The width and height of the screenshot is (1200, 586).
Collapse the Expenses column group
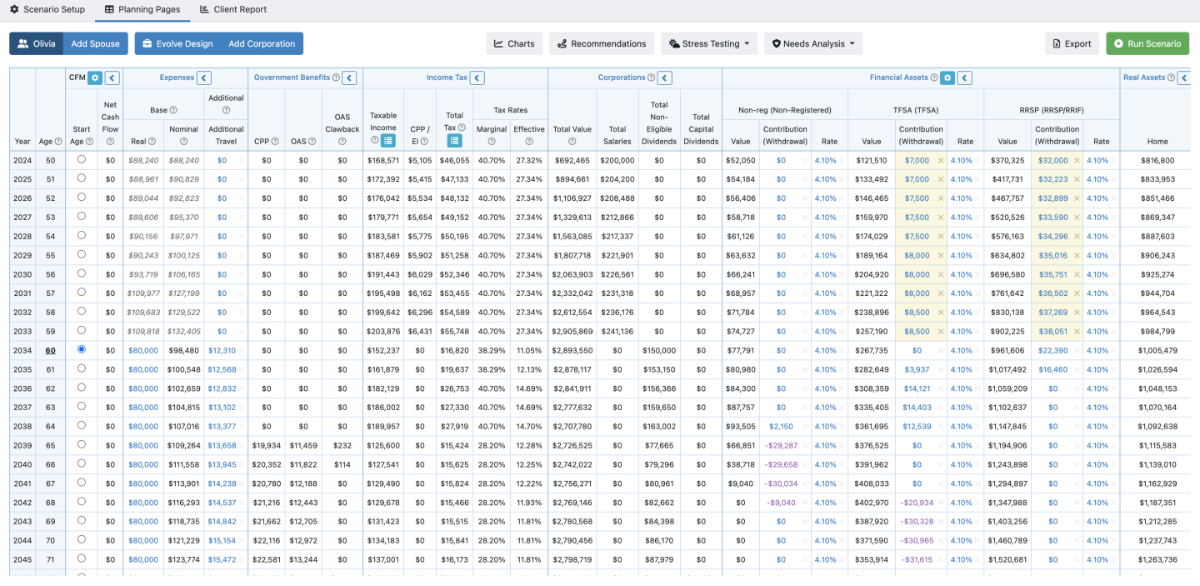[x=204, y=77]
